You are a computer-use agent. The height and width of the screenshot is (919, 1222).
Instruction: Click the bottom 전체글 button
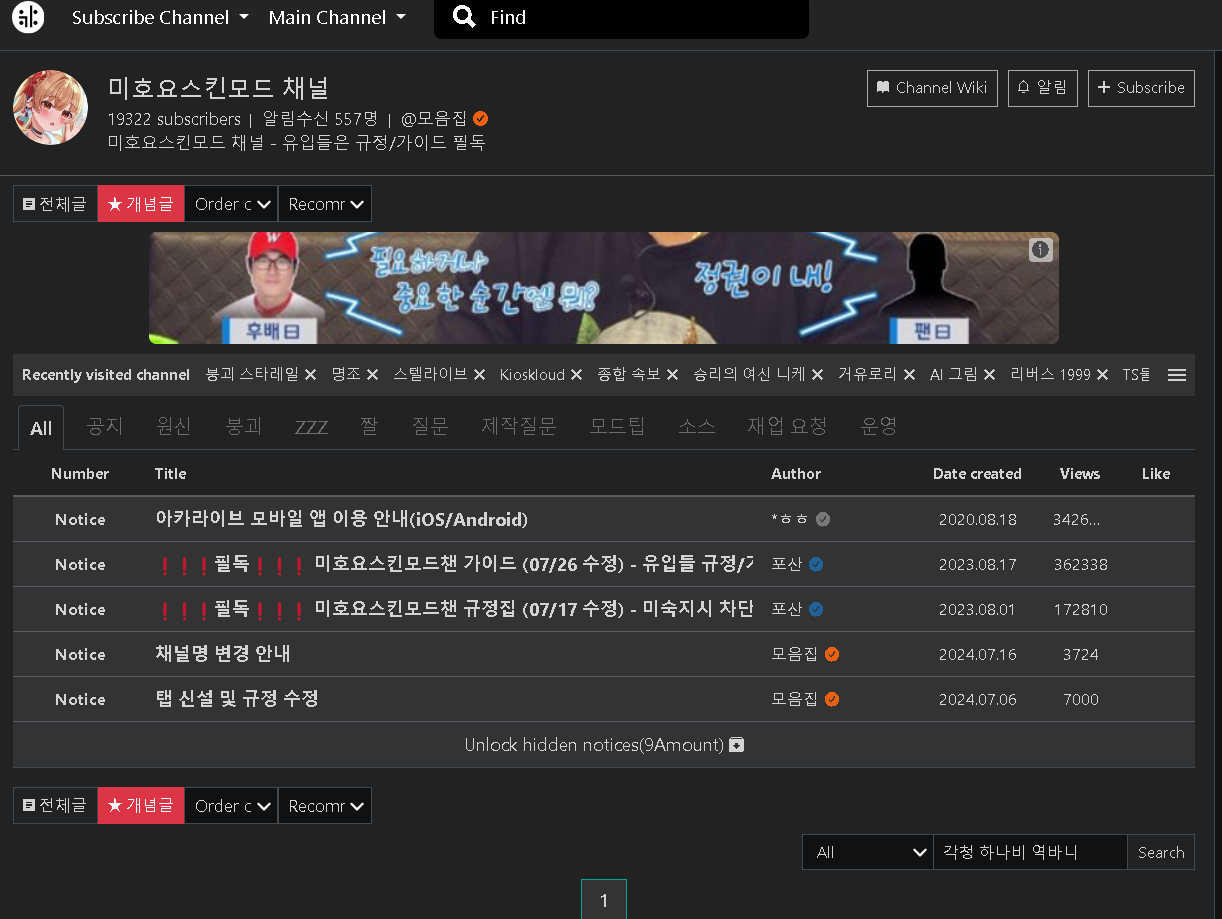55,806
